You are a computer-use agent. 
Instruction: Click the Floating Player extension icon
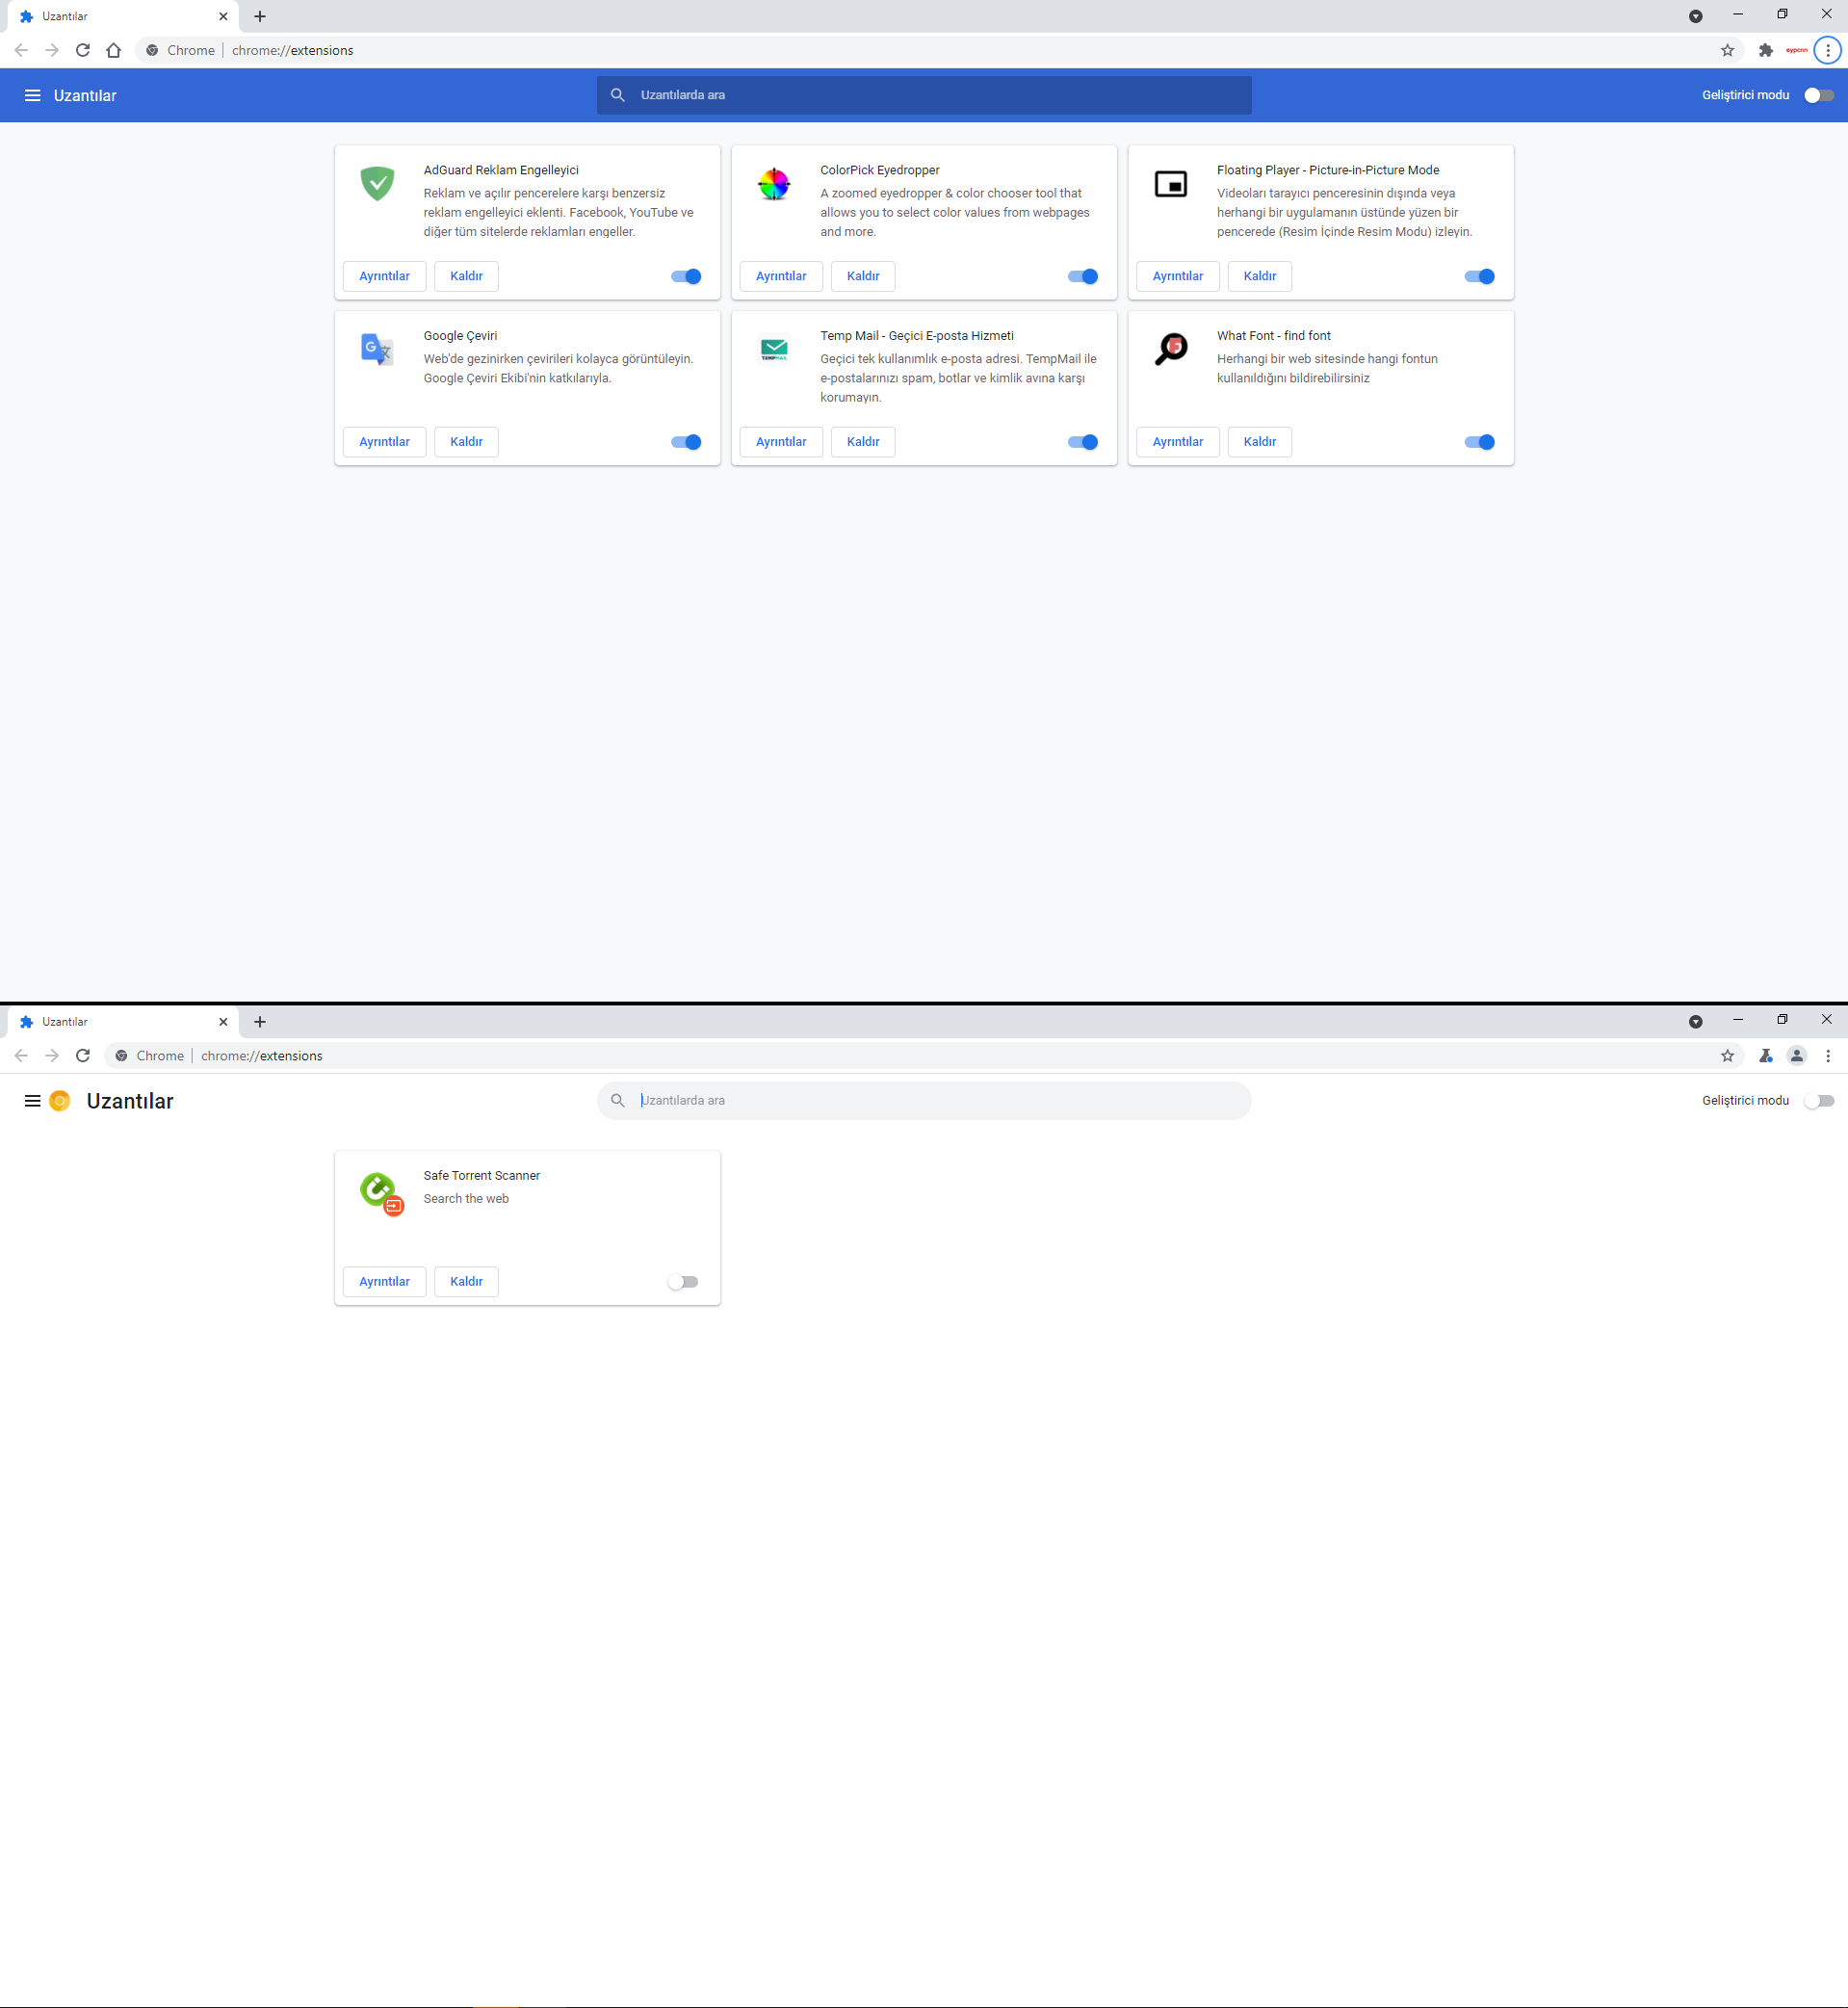tap(1171, 183)
